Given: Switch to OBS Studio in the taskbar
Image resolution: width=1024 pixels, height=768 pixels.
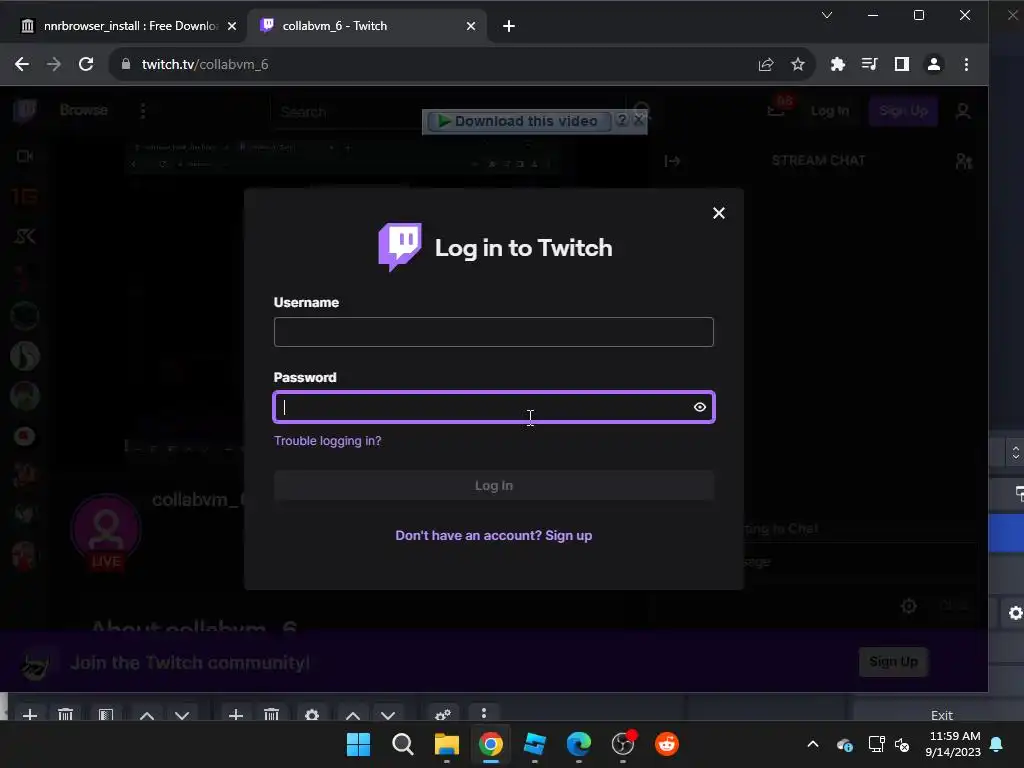Looking at the screenshot, I should 623,744.
